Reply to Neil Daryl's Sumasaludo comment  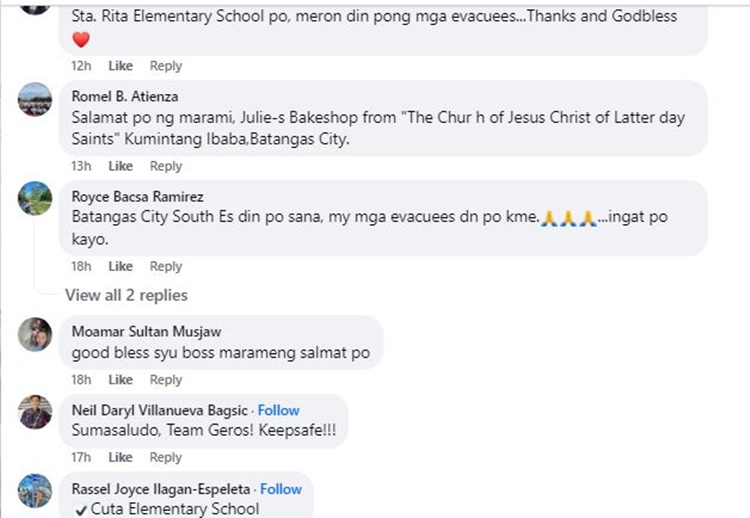pyautogui.click(x=166, y=457)
